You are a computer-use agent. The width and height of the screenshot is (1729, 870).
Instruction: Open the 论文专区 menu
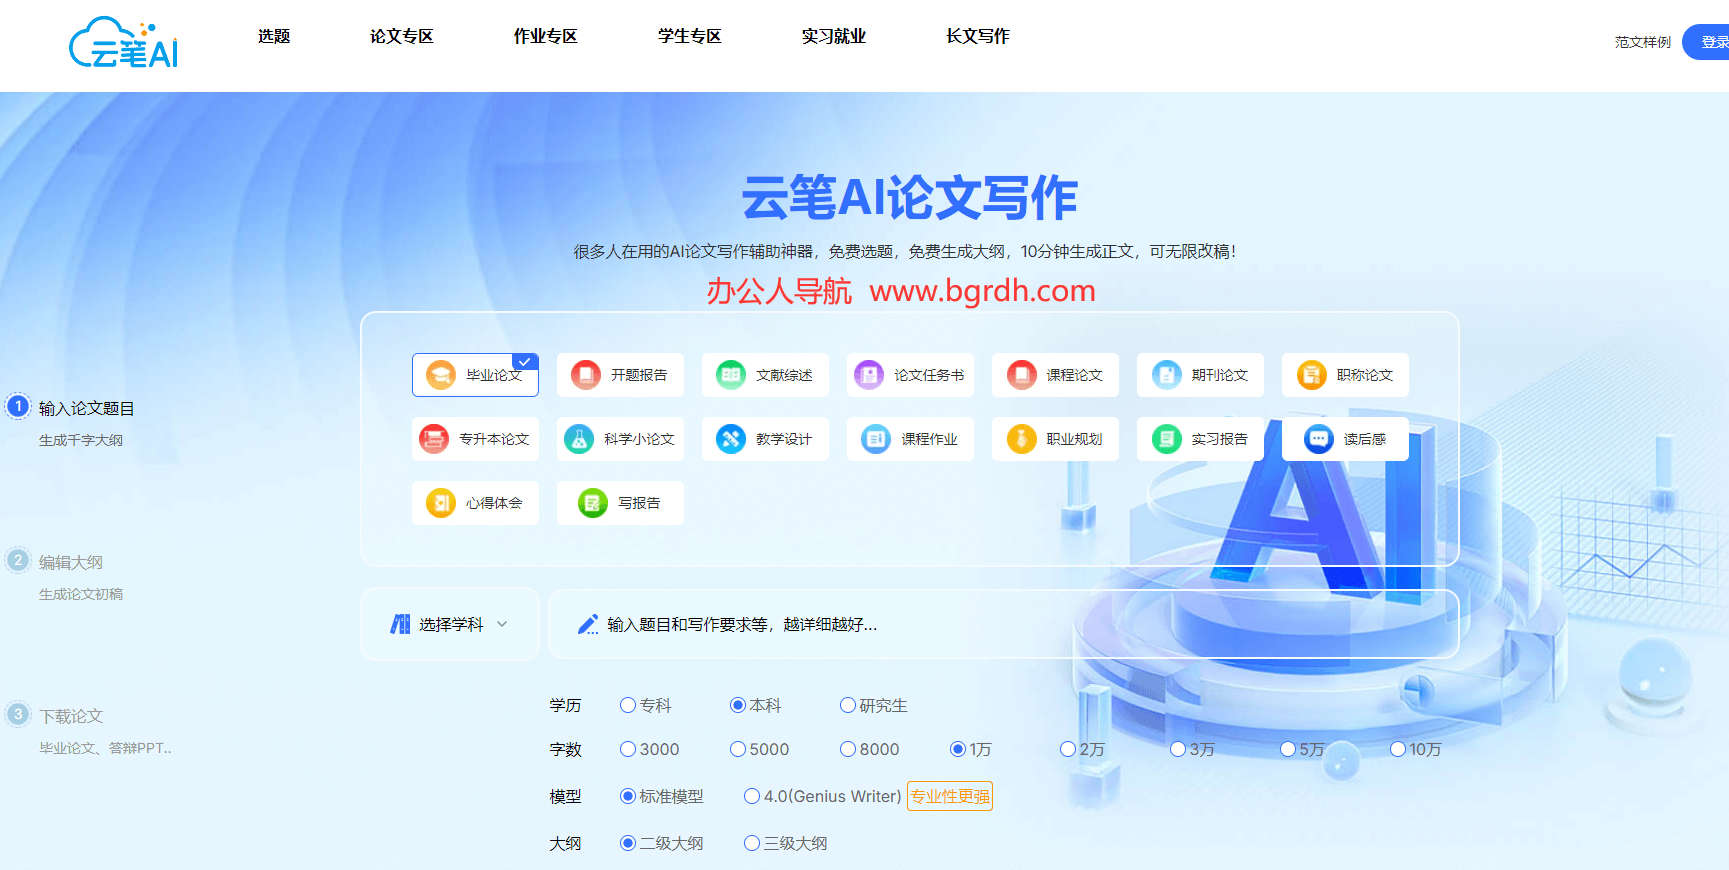[x=401, y=36]
